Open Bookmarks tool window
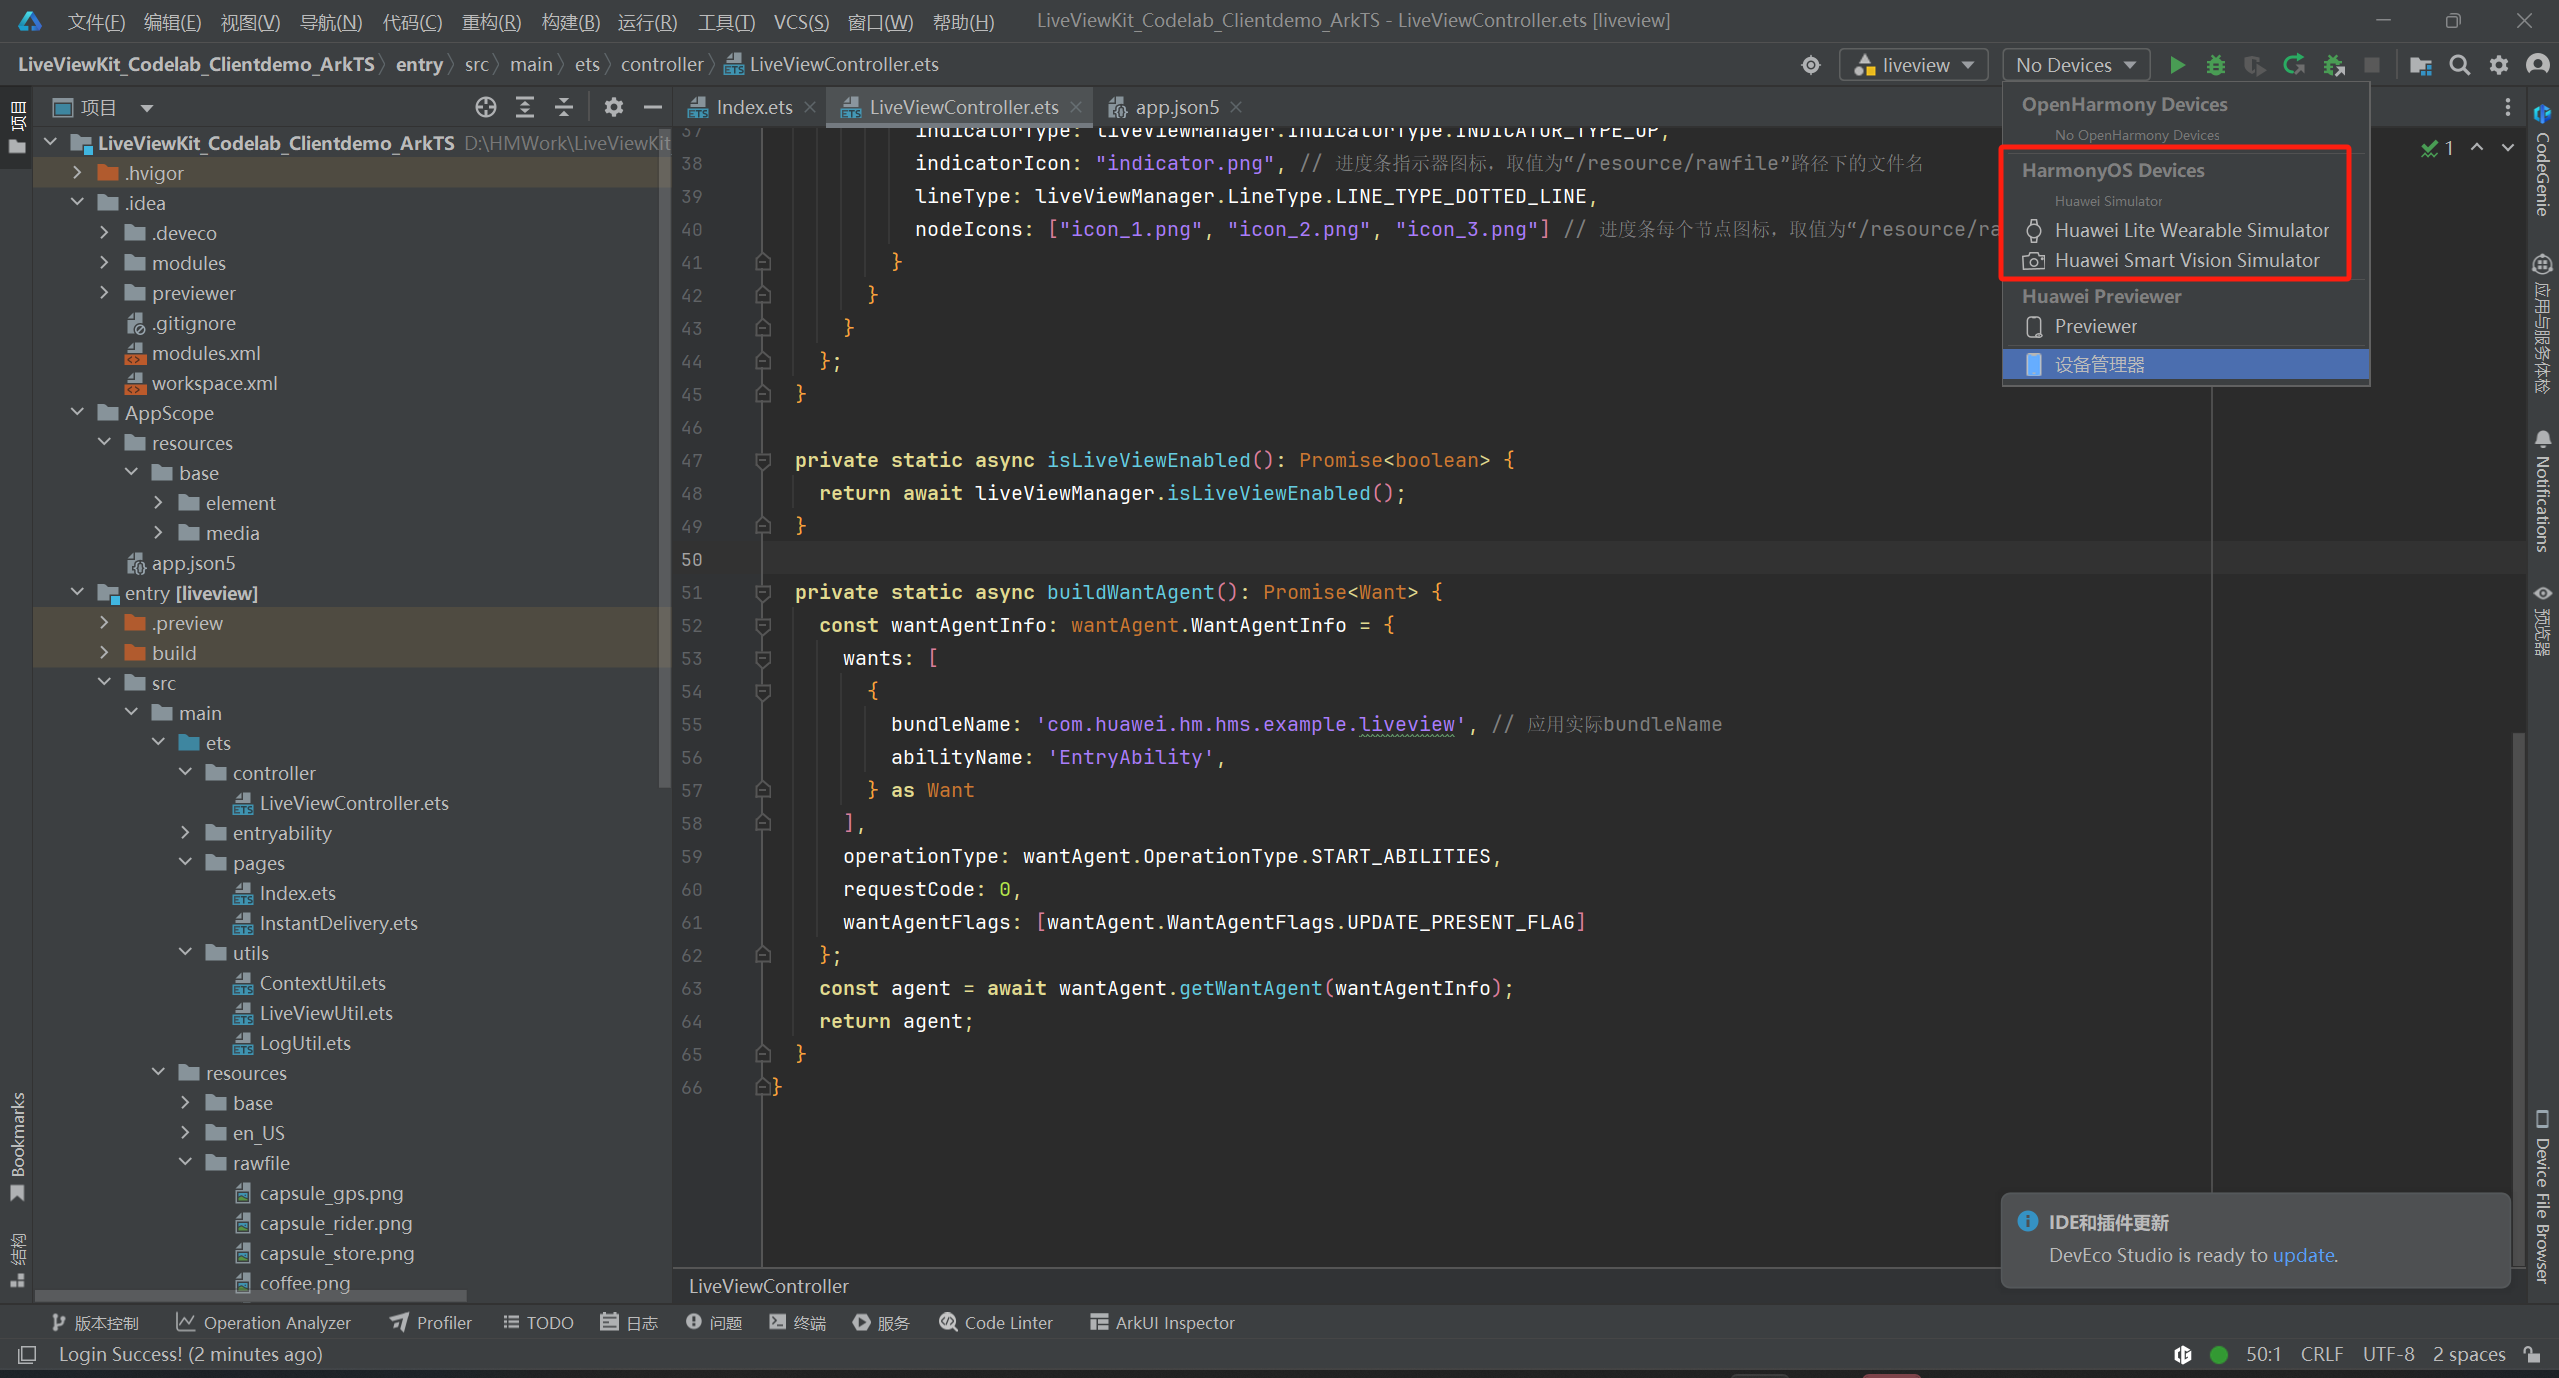 pyautogui.click(x=17, y=1145)
